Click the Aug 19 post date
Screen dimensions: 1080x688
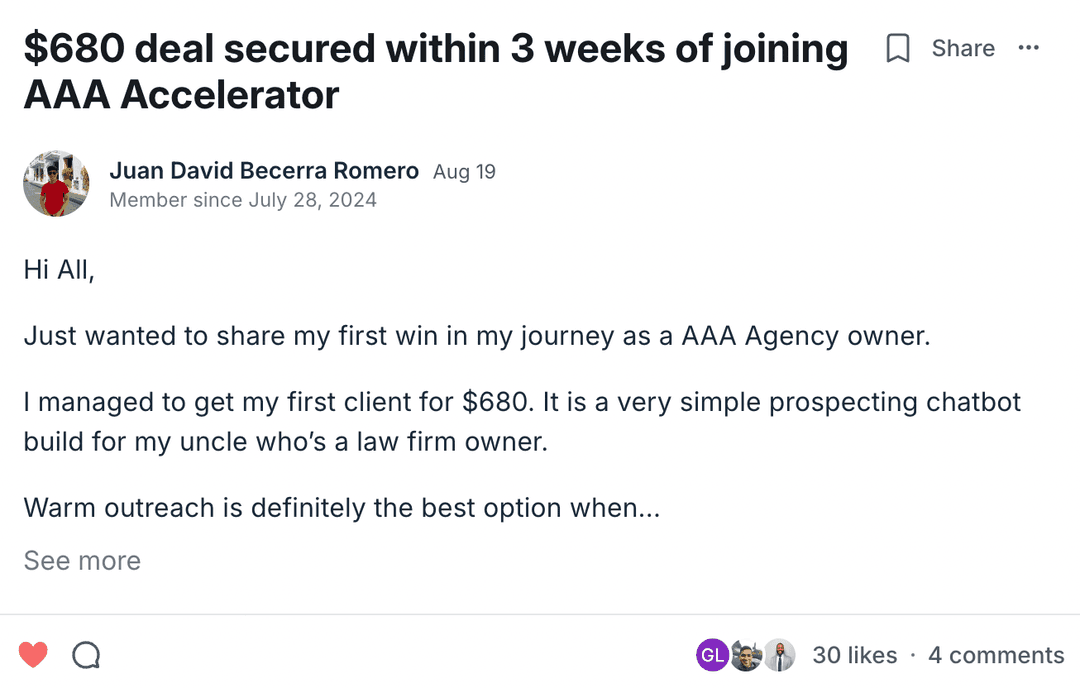[464, 172]
